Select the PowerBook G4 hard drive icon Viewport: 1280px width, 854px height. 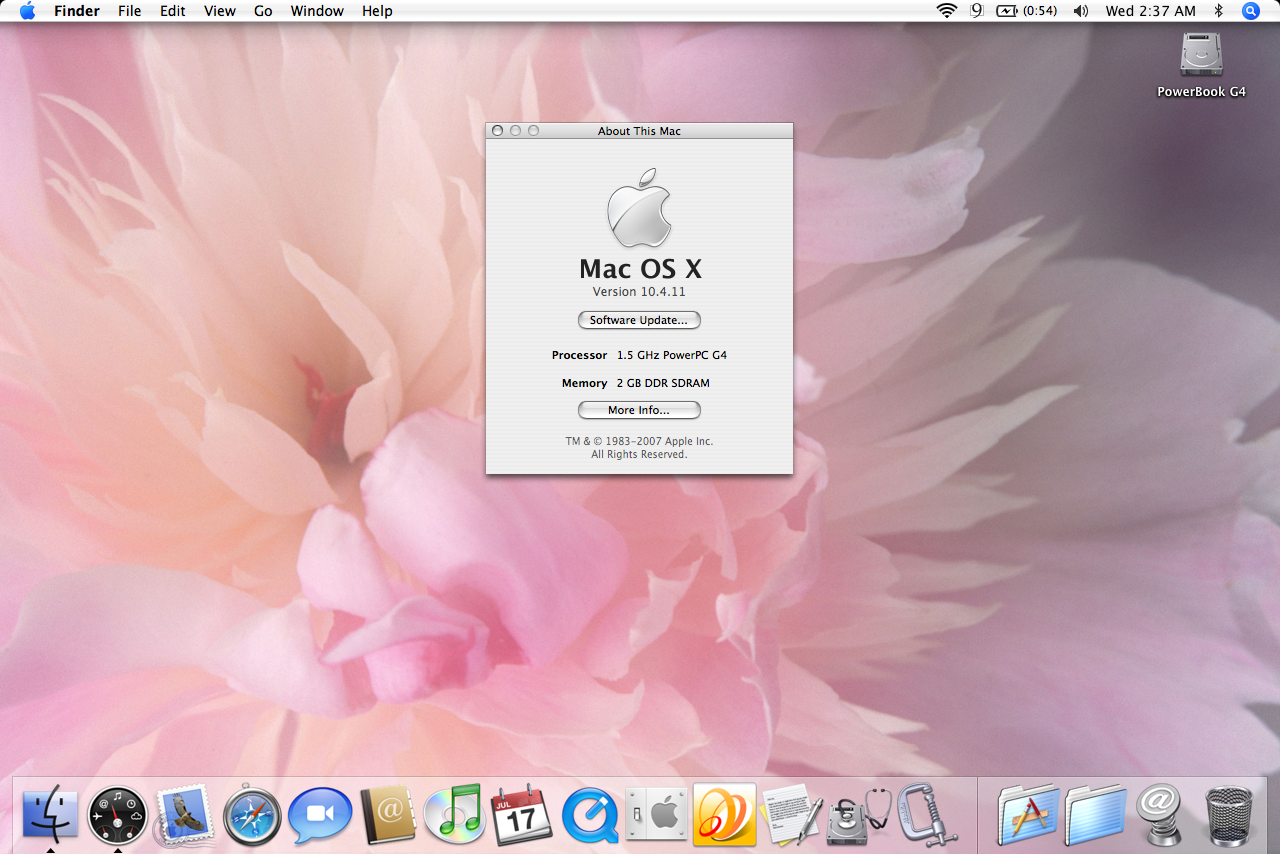pos(1201,55)
